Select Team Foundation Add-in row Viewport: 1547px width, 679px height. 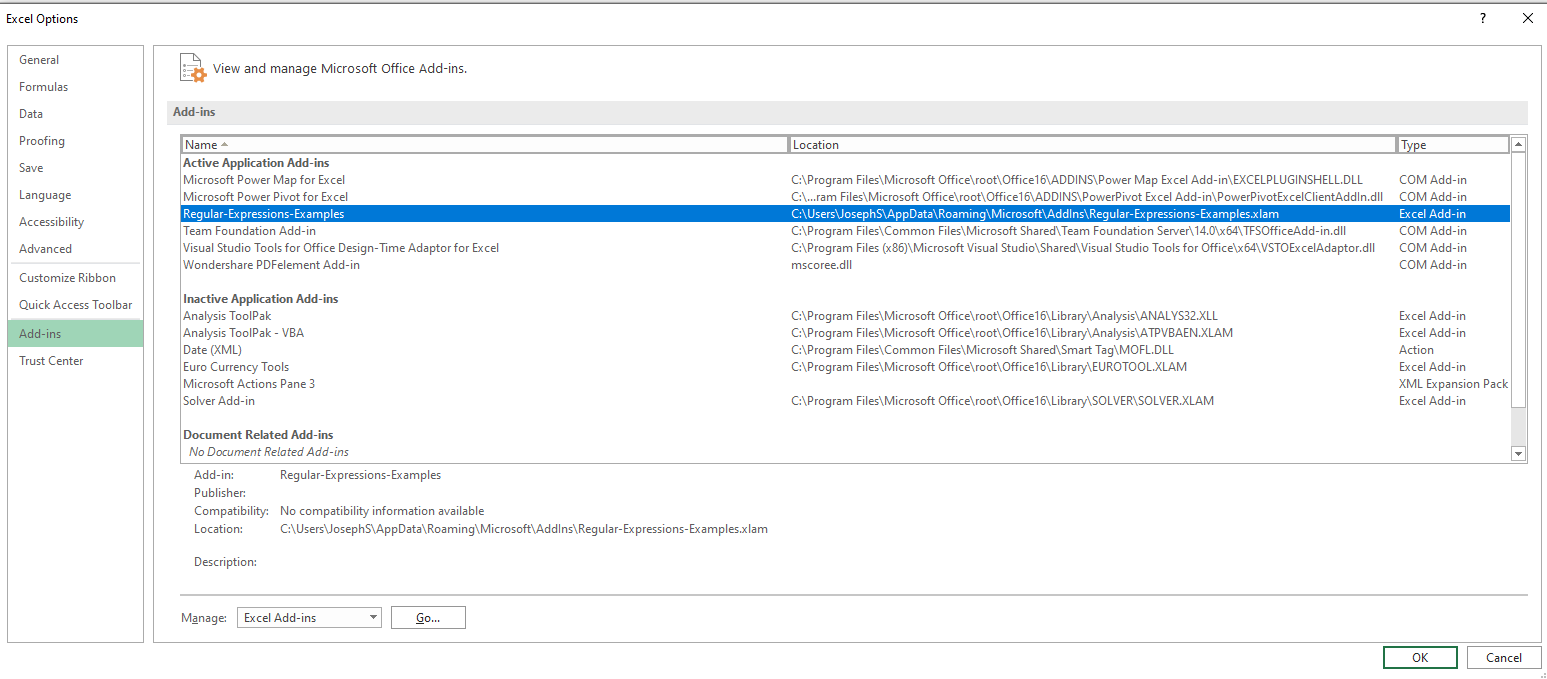(x=845, y=231)
